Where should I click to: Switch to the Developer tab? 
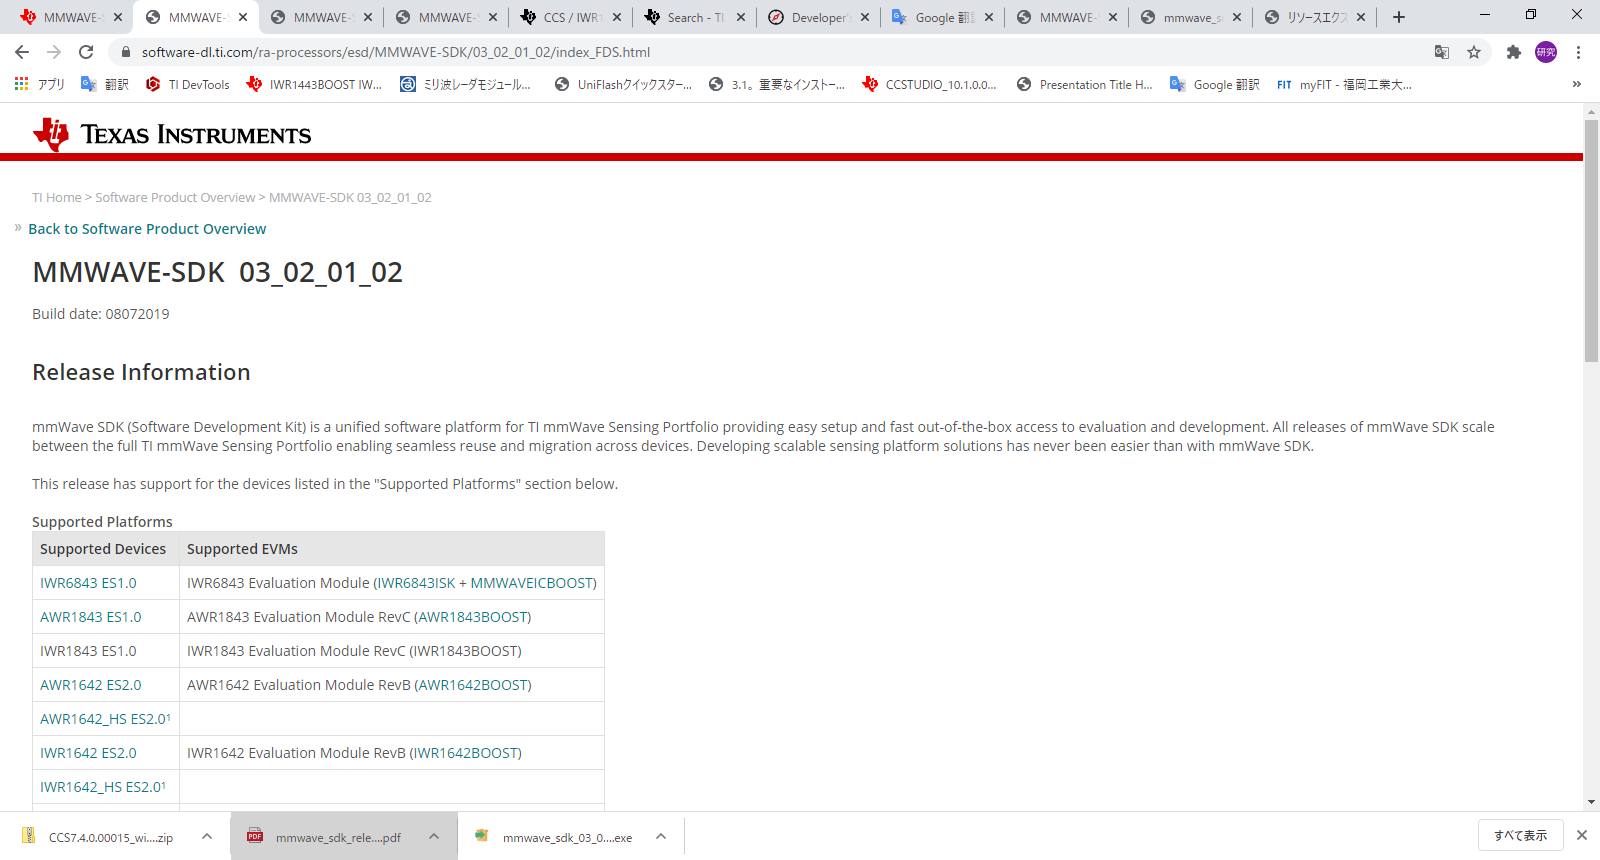[x=819, y=17]
